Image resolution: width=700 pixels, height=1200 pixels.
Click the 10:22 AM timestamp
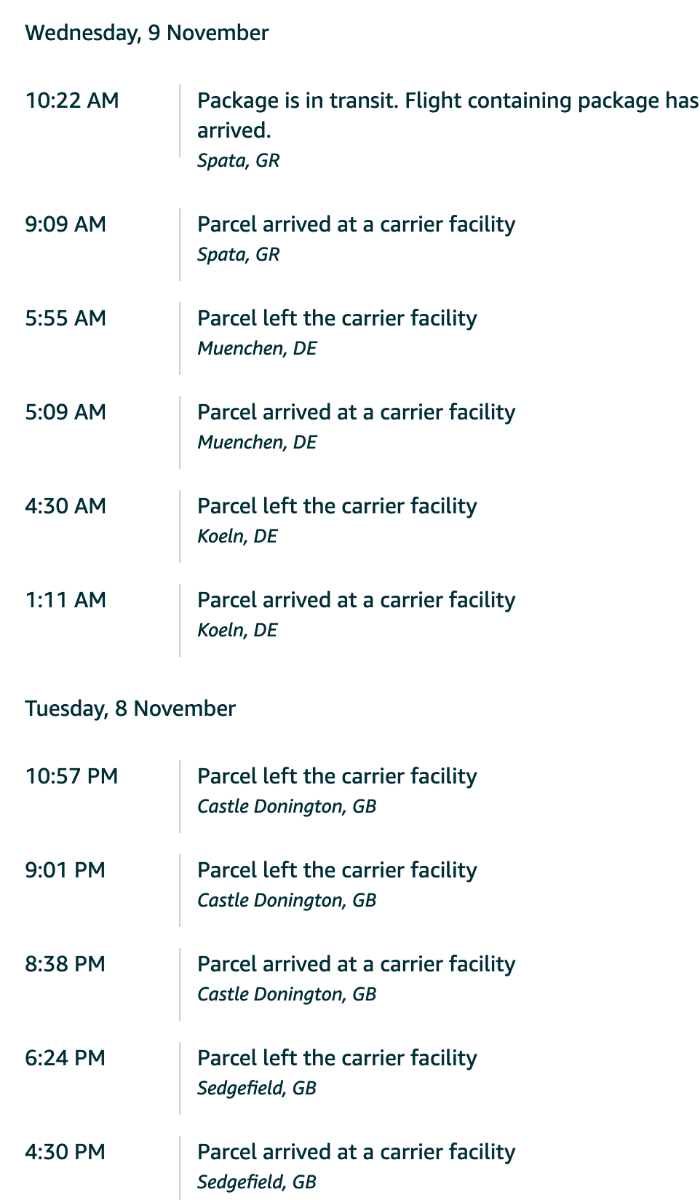[x=72, y=100]
